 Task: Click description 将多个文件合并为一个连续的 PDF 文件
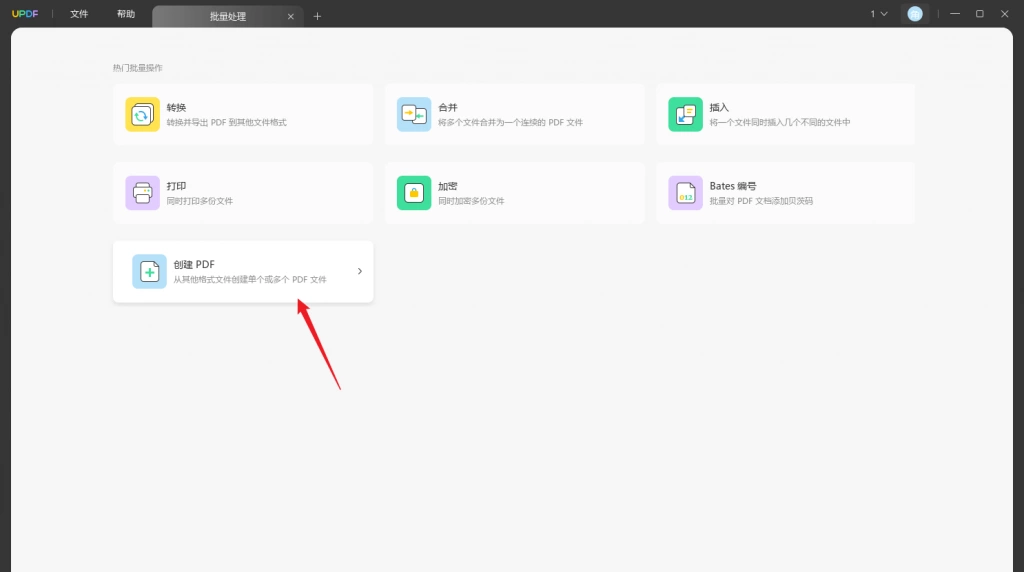[x=511, y=122]
